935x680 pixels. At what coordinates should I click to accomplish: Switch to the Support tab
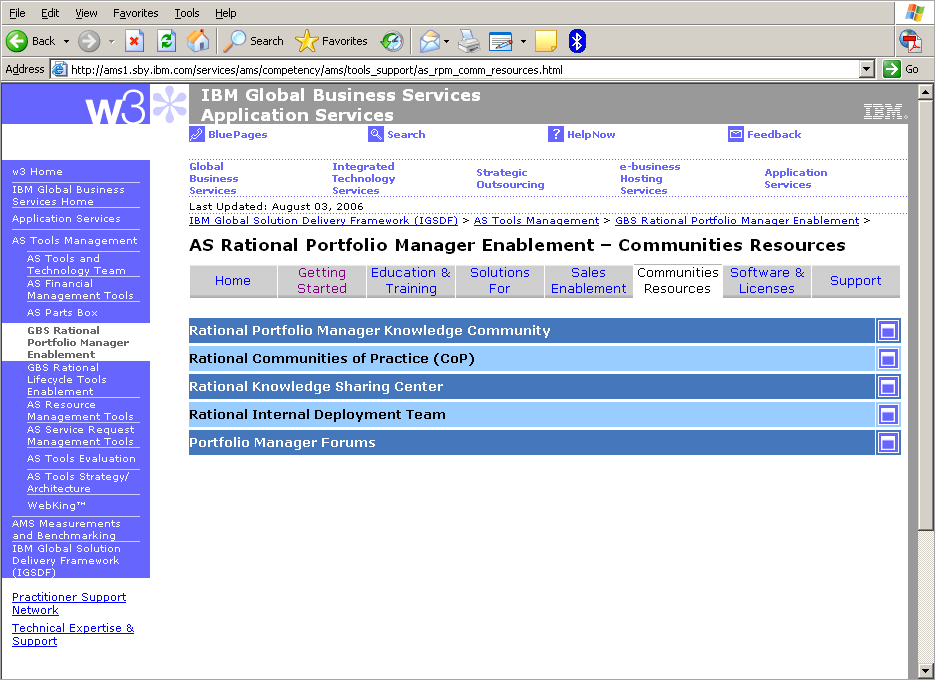point(856,280)
